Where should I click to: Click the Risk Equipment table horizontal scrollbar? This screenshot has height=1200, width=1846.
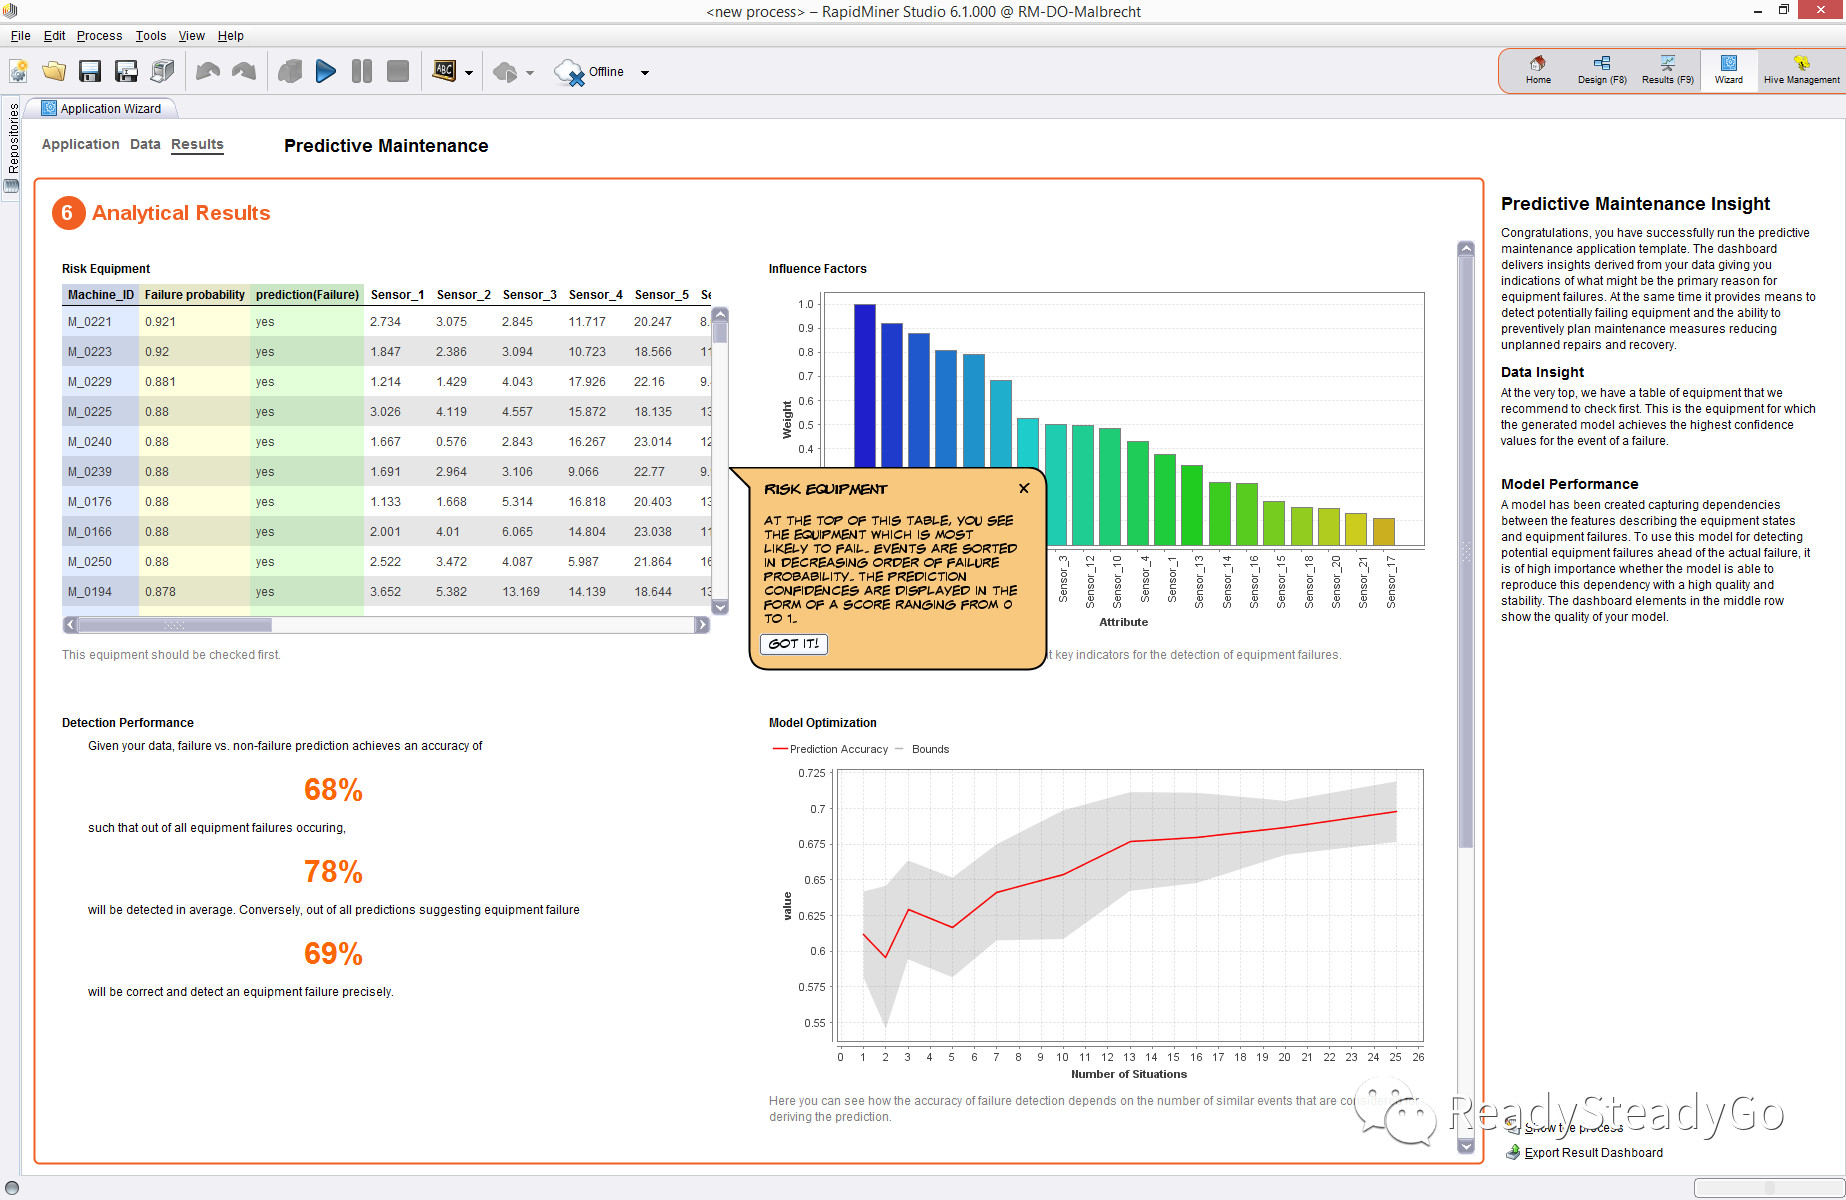point(386,625)
